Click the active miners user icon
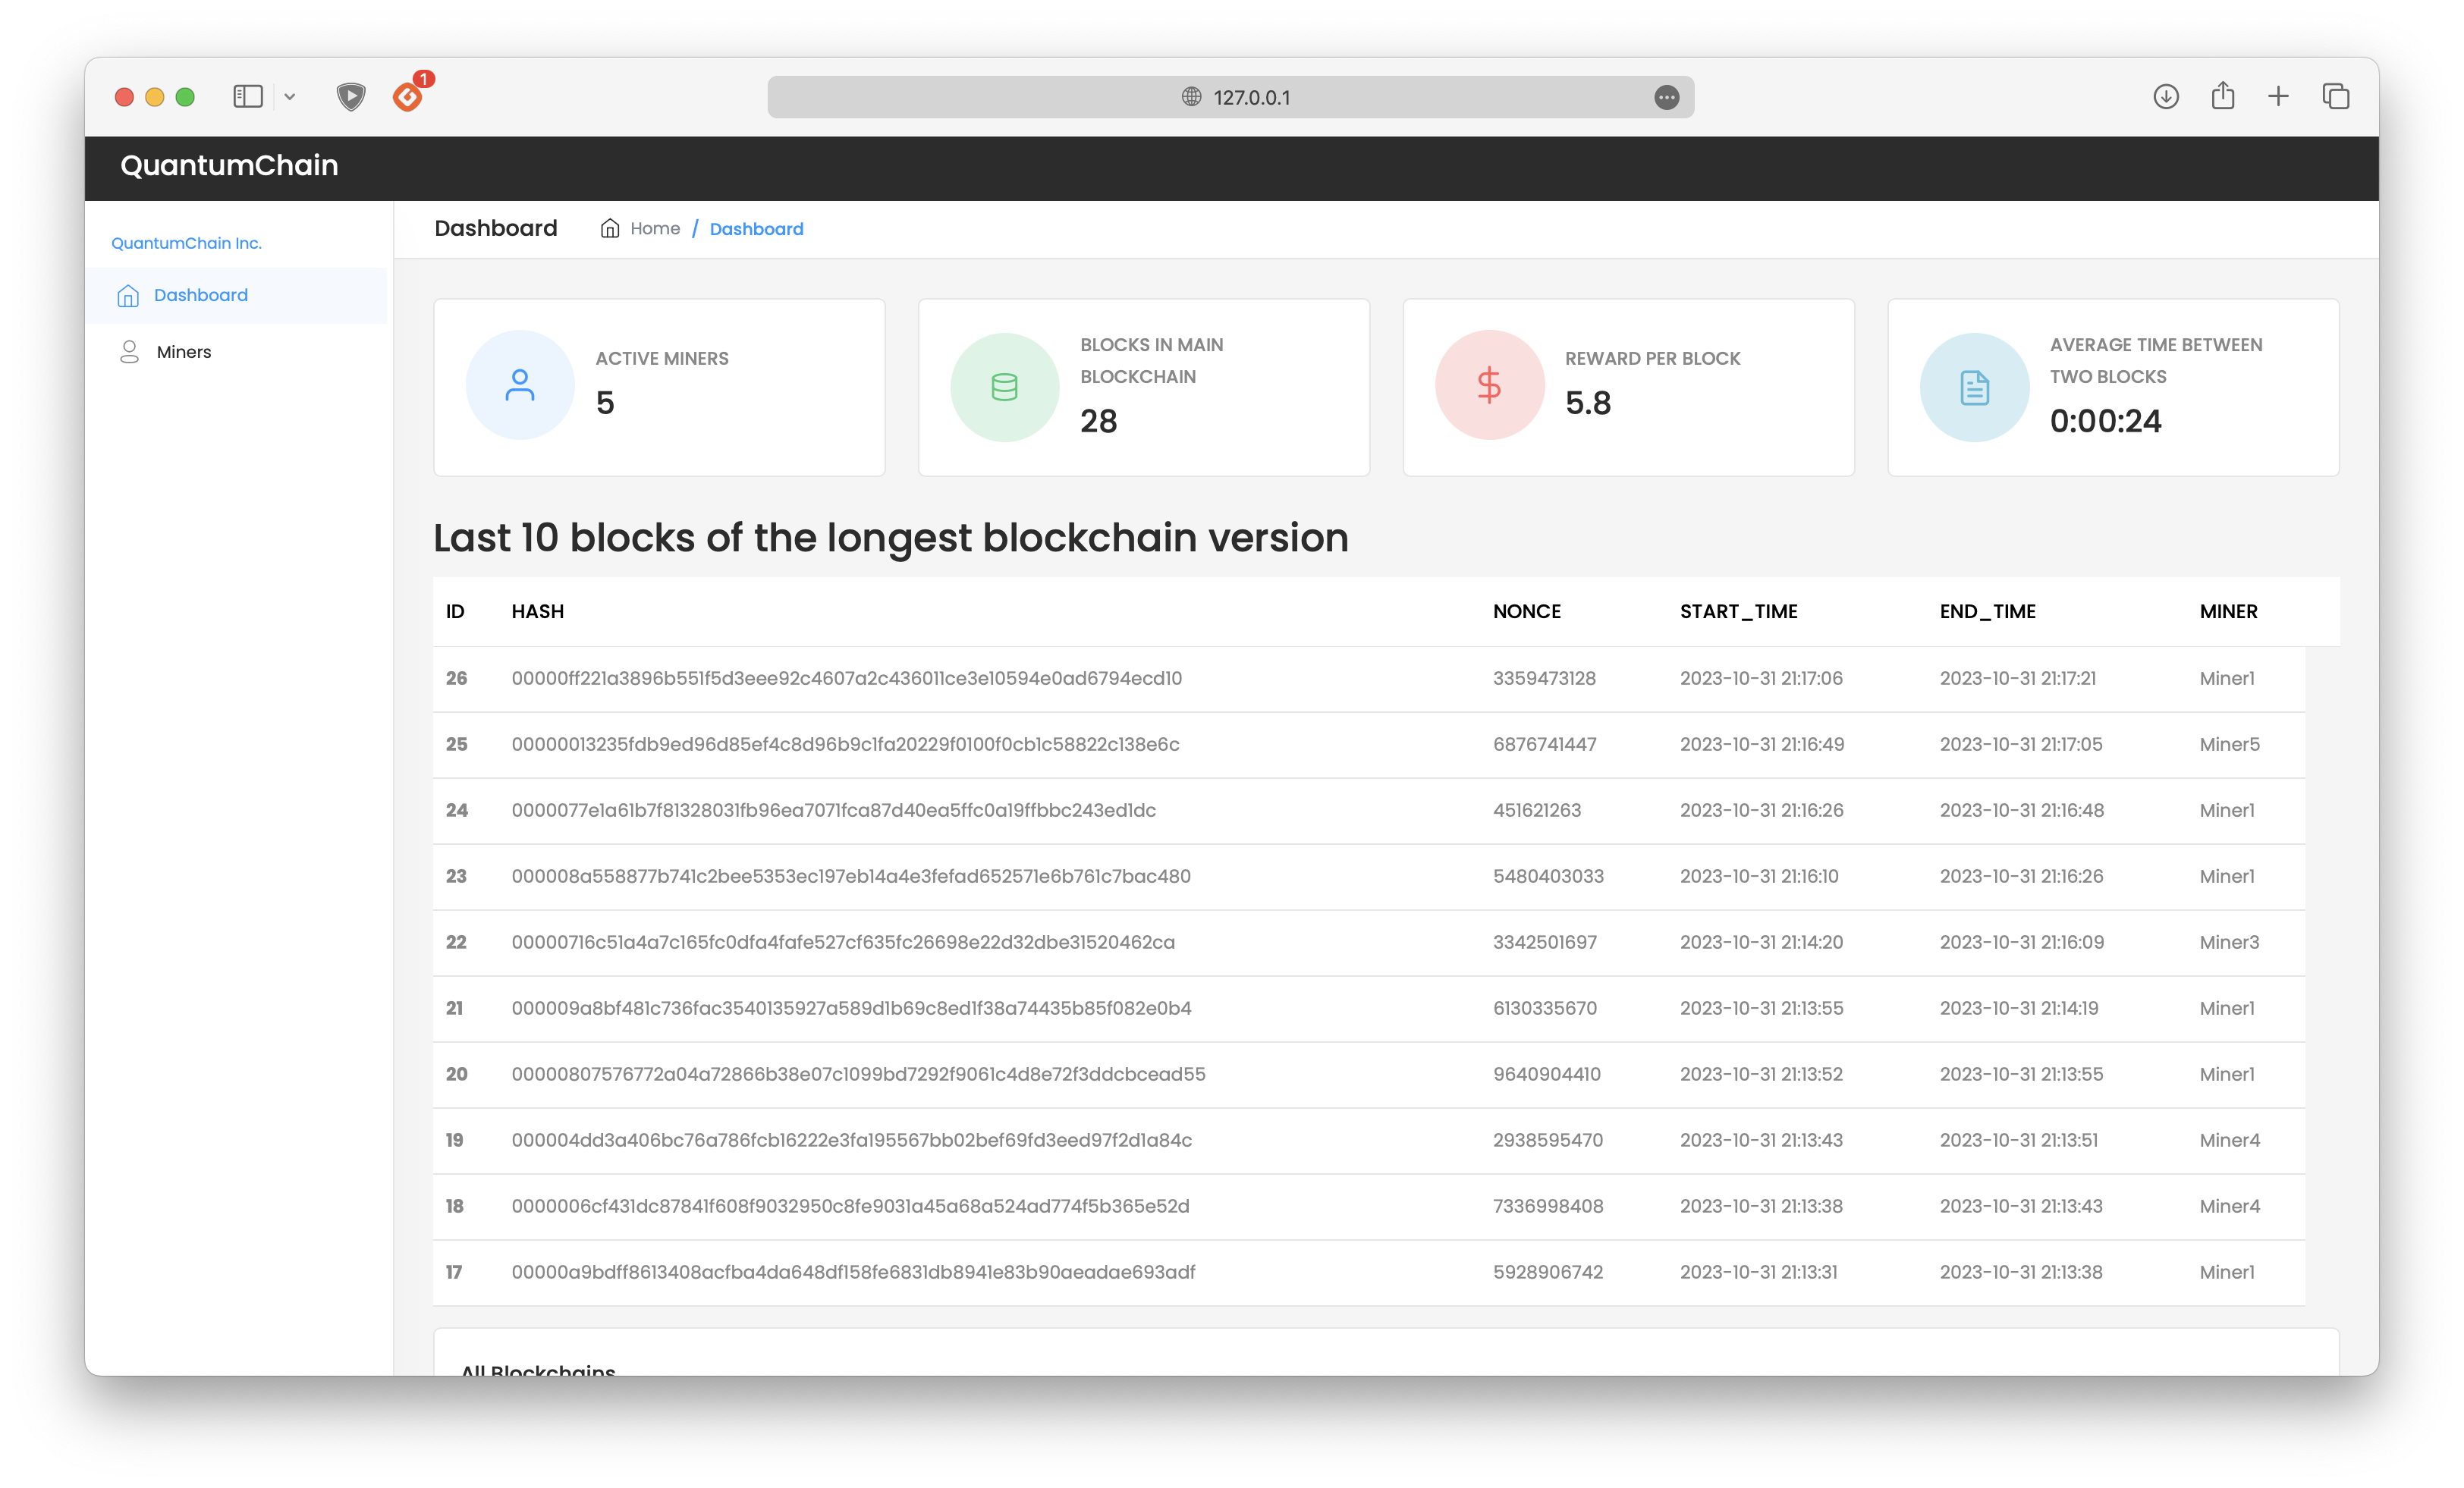Image resolution: width=2464 pixels, height=1488 pixels. pyautogui.click(x=520, y=385)
